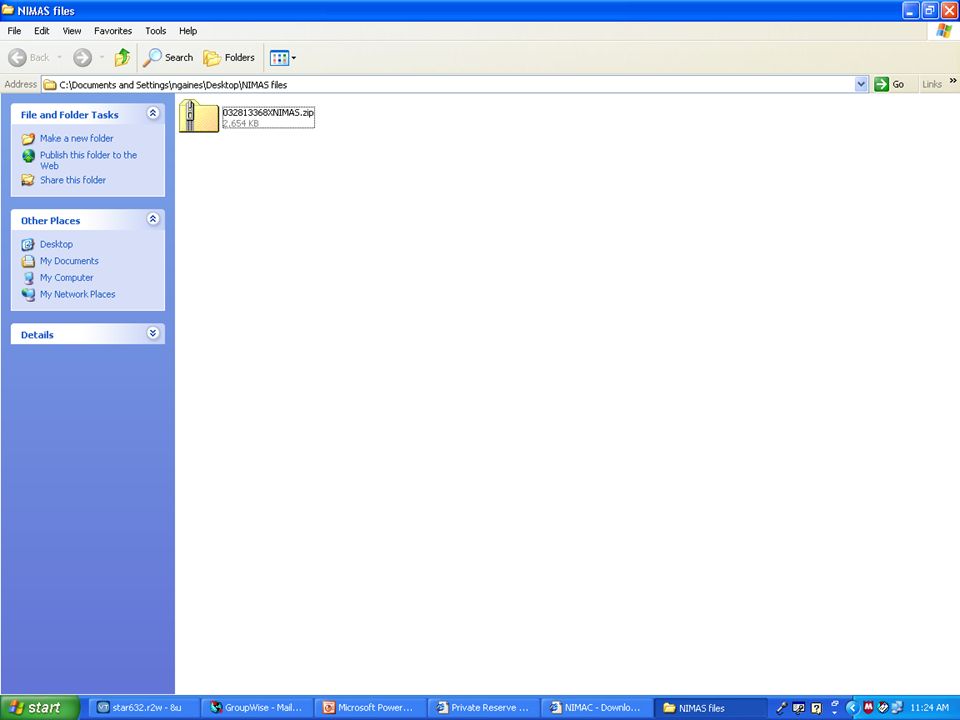The width and height of the screenshot is (960, 720).
Task: Open the Help menu
Action: (188, 31)
